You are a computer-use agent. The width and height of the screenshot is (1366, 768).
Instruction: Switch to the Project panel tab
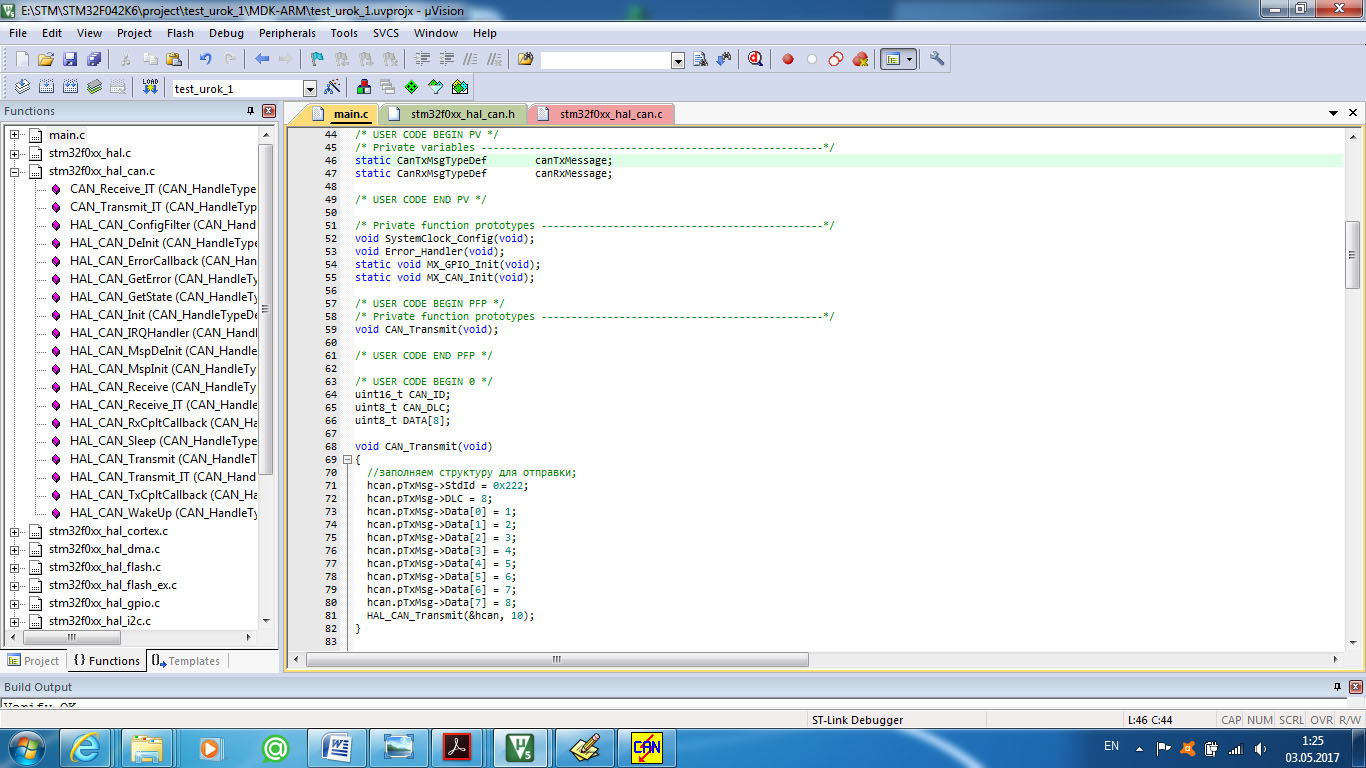pos(33,661)
